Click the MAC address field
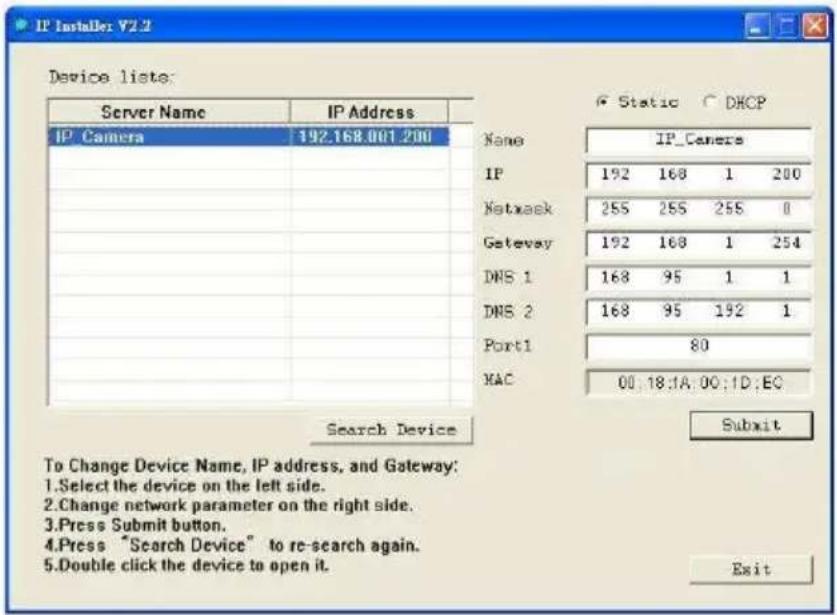This screenshot has width=837, height=615. pyautogui.click(x=698, y=382)
